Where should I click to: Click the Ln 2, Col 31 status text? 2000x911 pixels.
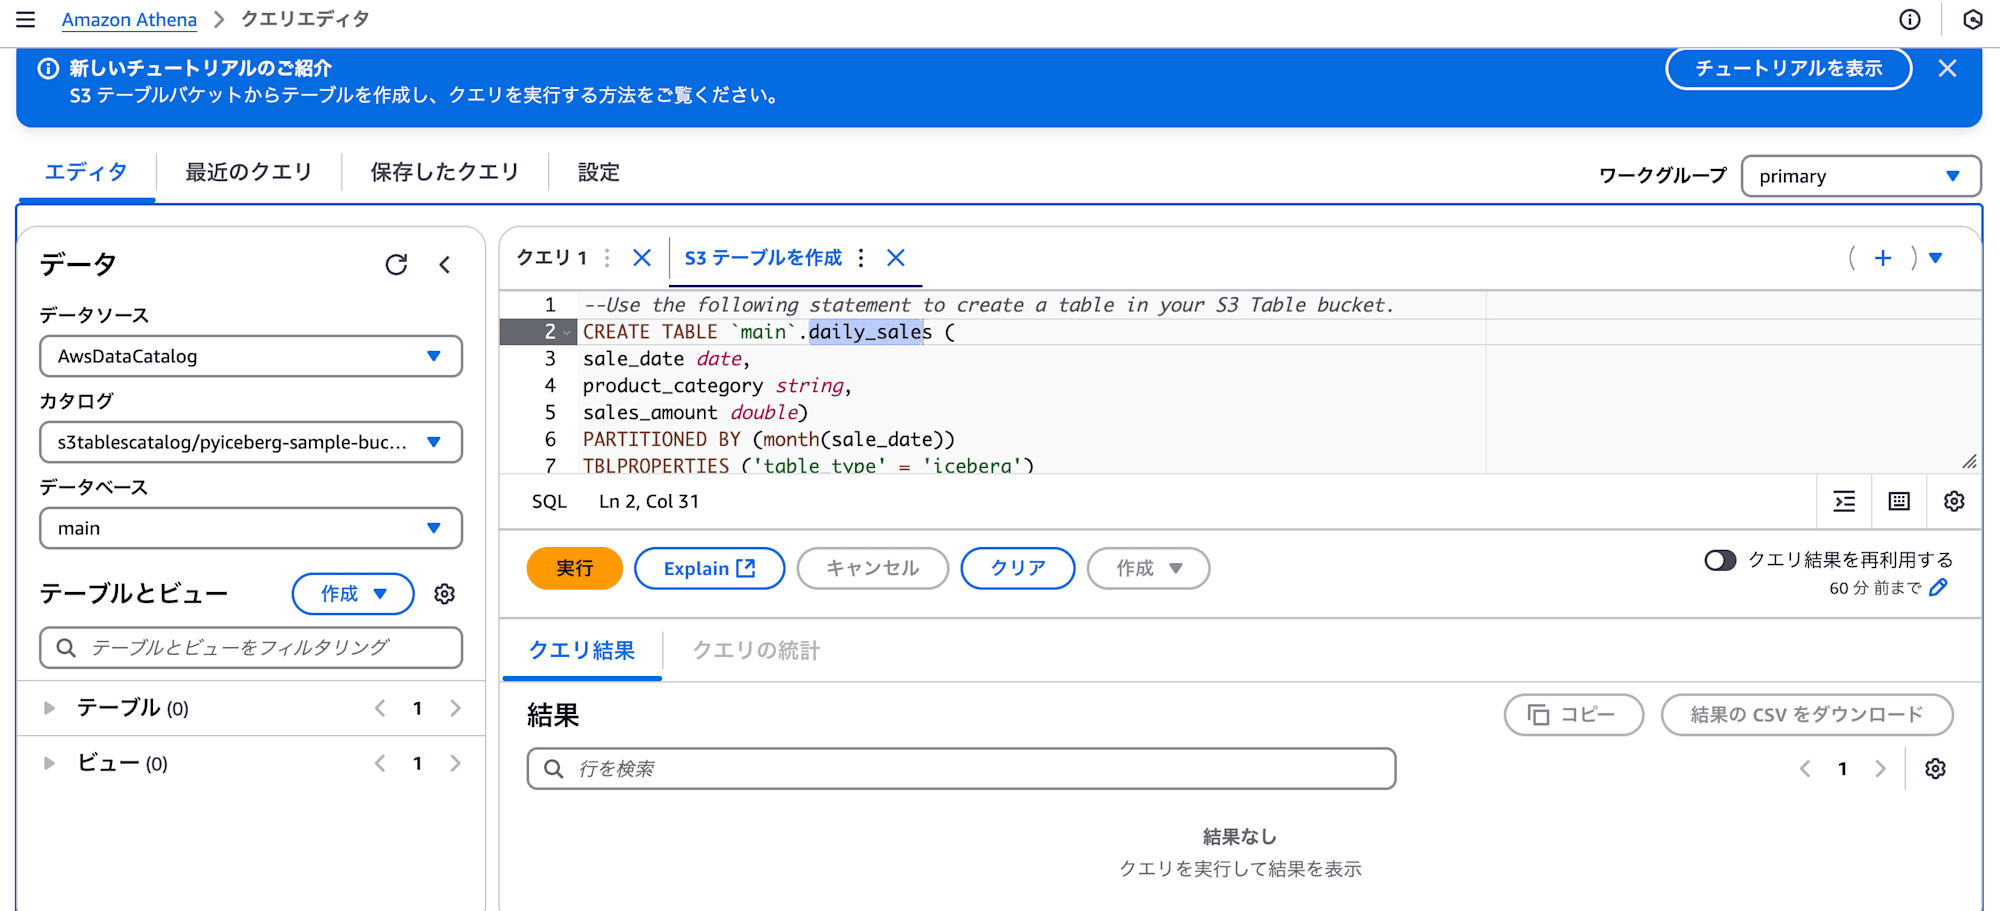click(649, 501)
